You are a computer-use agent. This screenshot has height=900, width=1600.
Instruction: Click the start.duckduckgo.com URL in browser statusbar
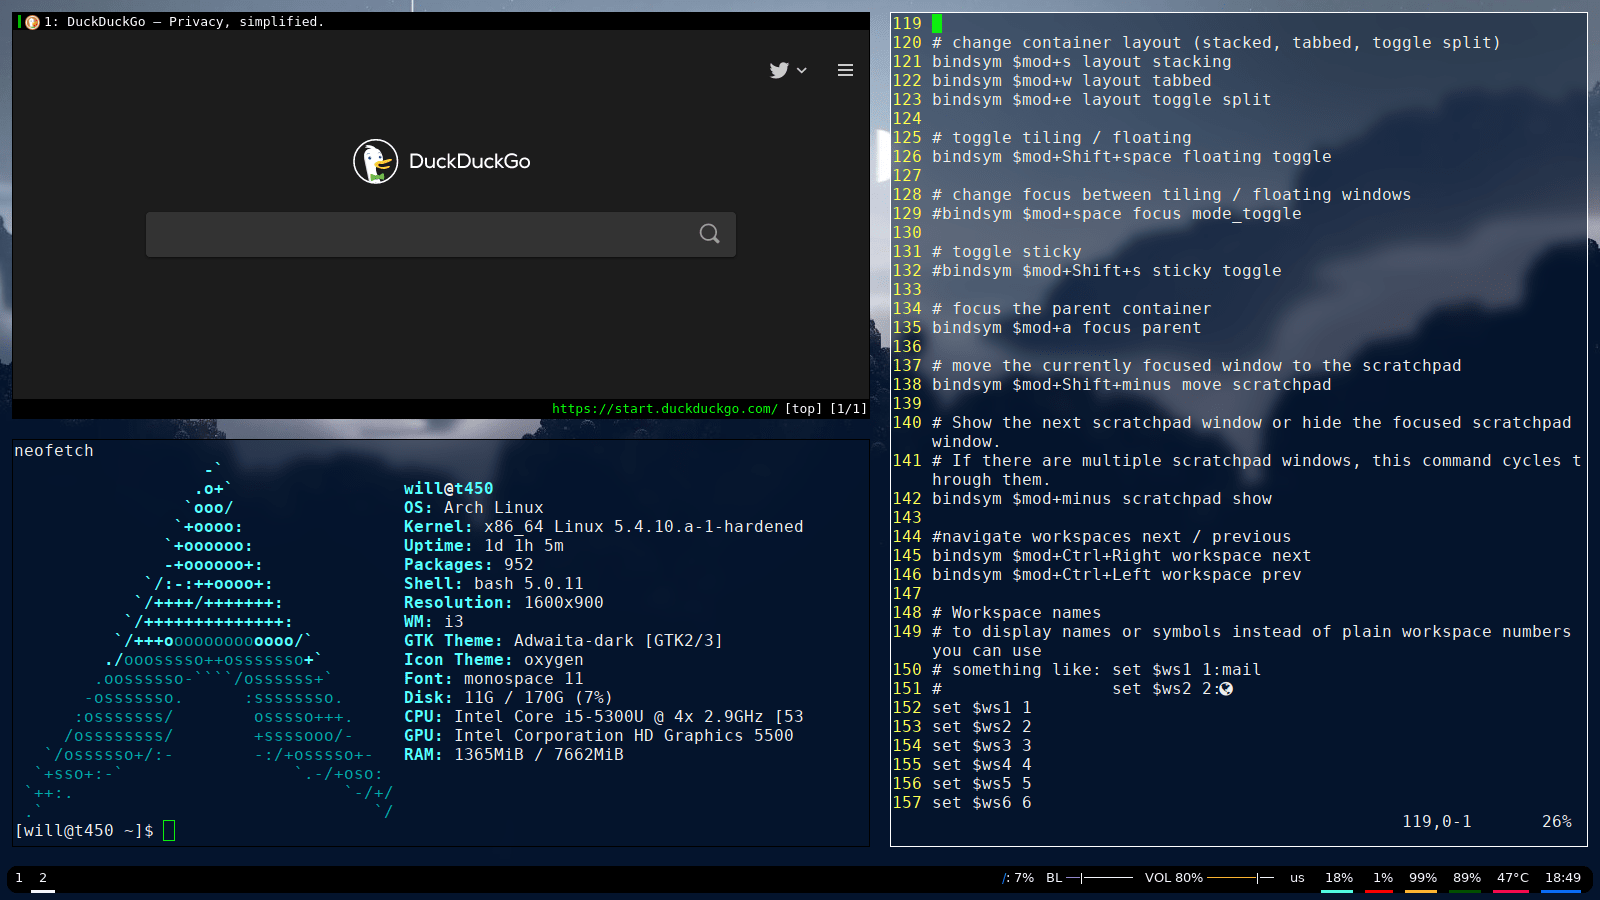coord(664,408)
